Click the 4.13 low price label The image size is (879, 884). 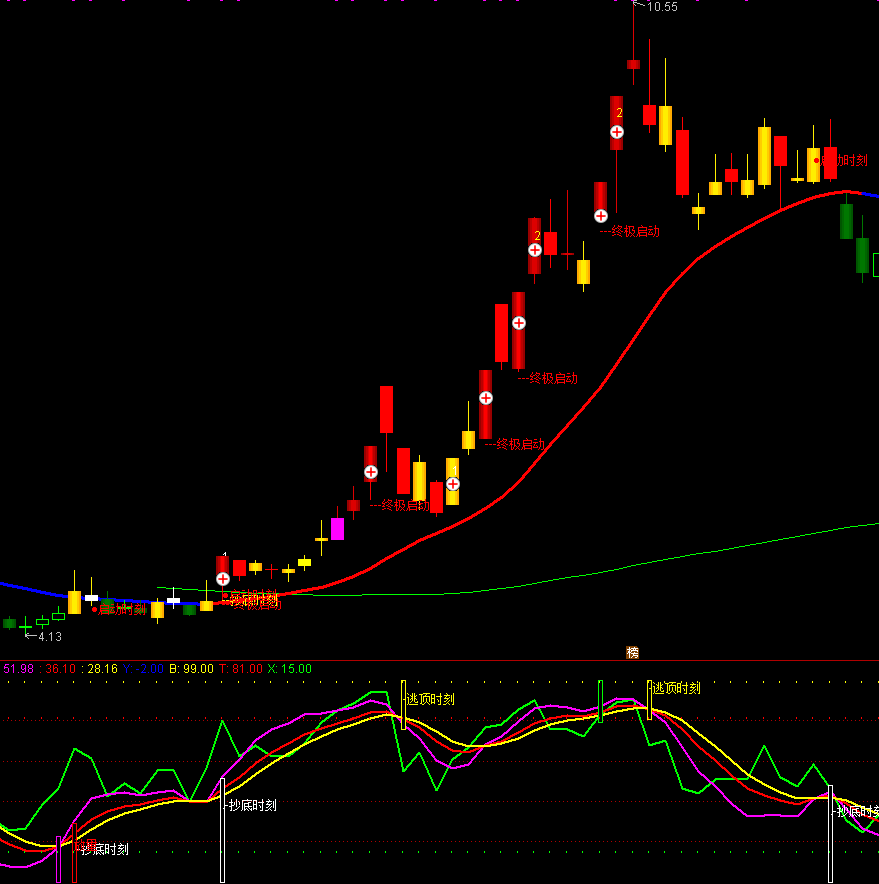tap(49, 636)
